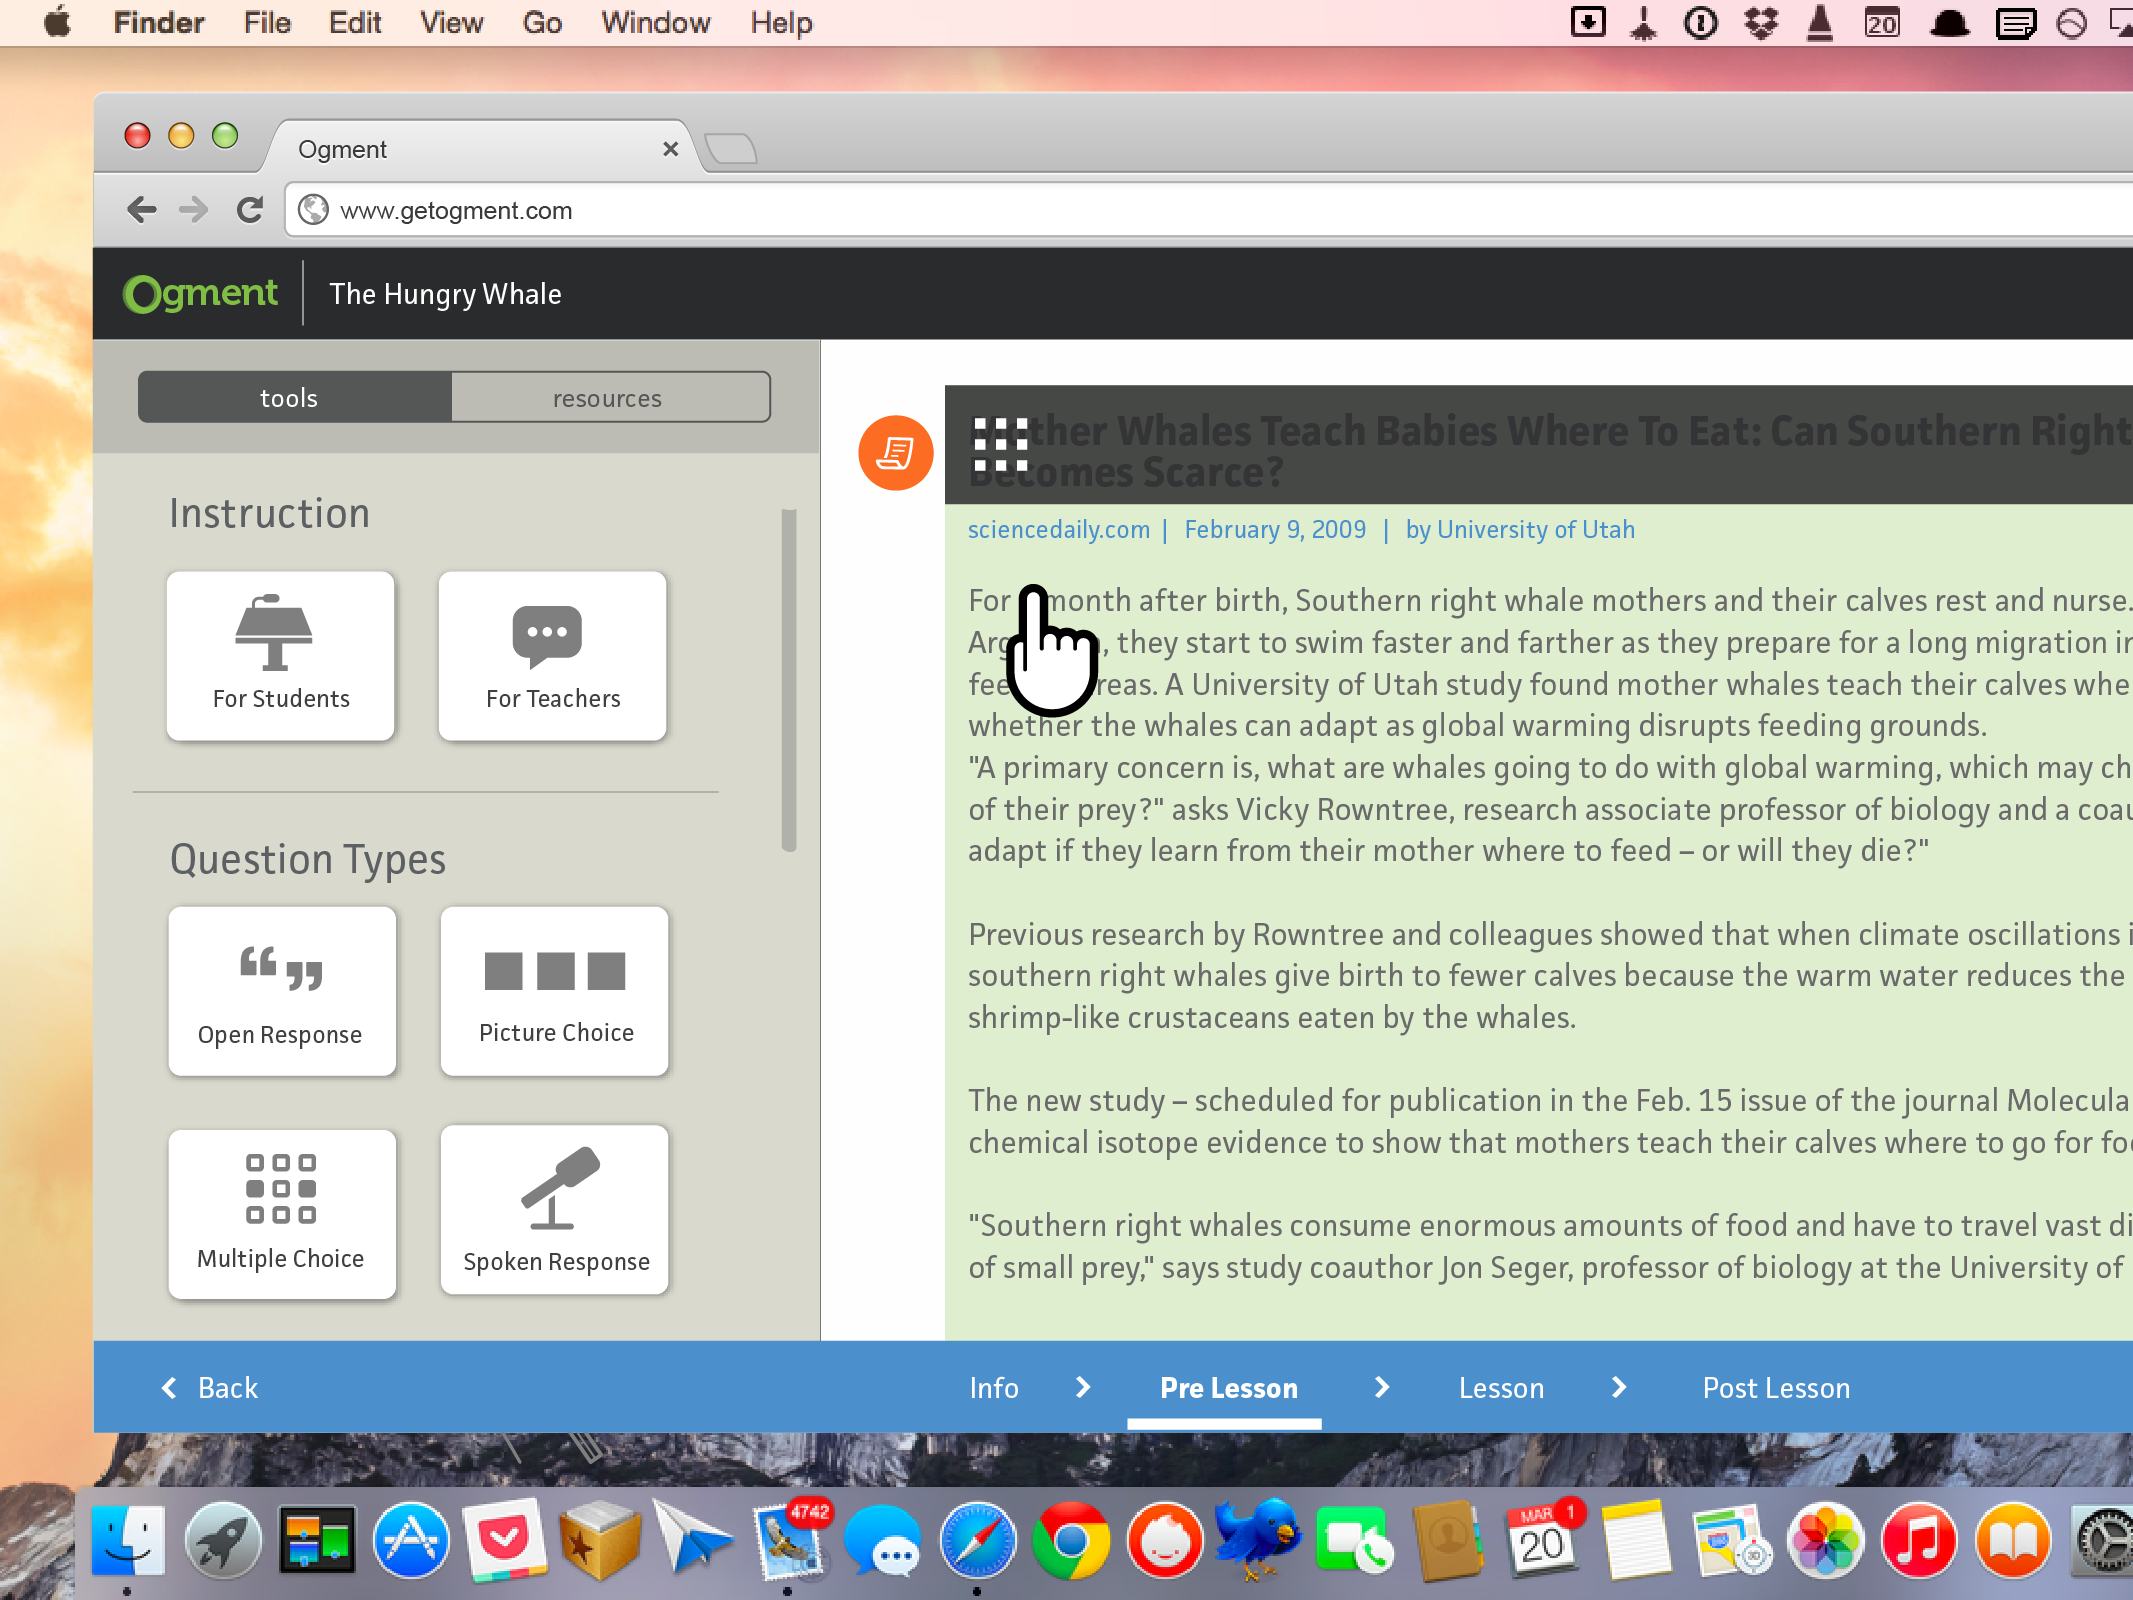The width and height of the screenshot is (2133, 1600).
Task: Open the Window menu
Action: pos(656,22)
